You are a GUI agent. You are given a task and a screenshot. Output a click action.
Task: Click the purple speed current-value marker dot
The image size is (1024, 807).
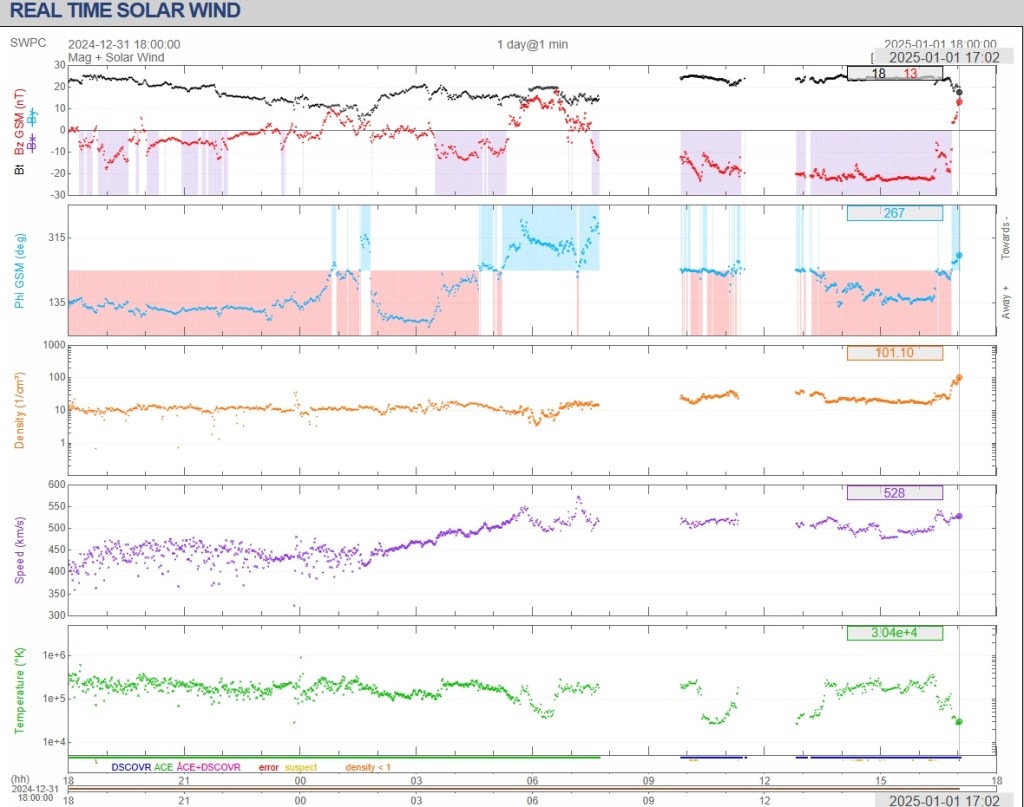click(959, 516)
